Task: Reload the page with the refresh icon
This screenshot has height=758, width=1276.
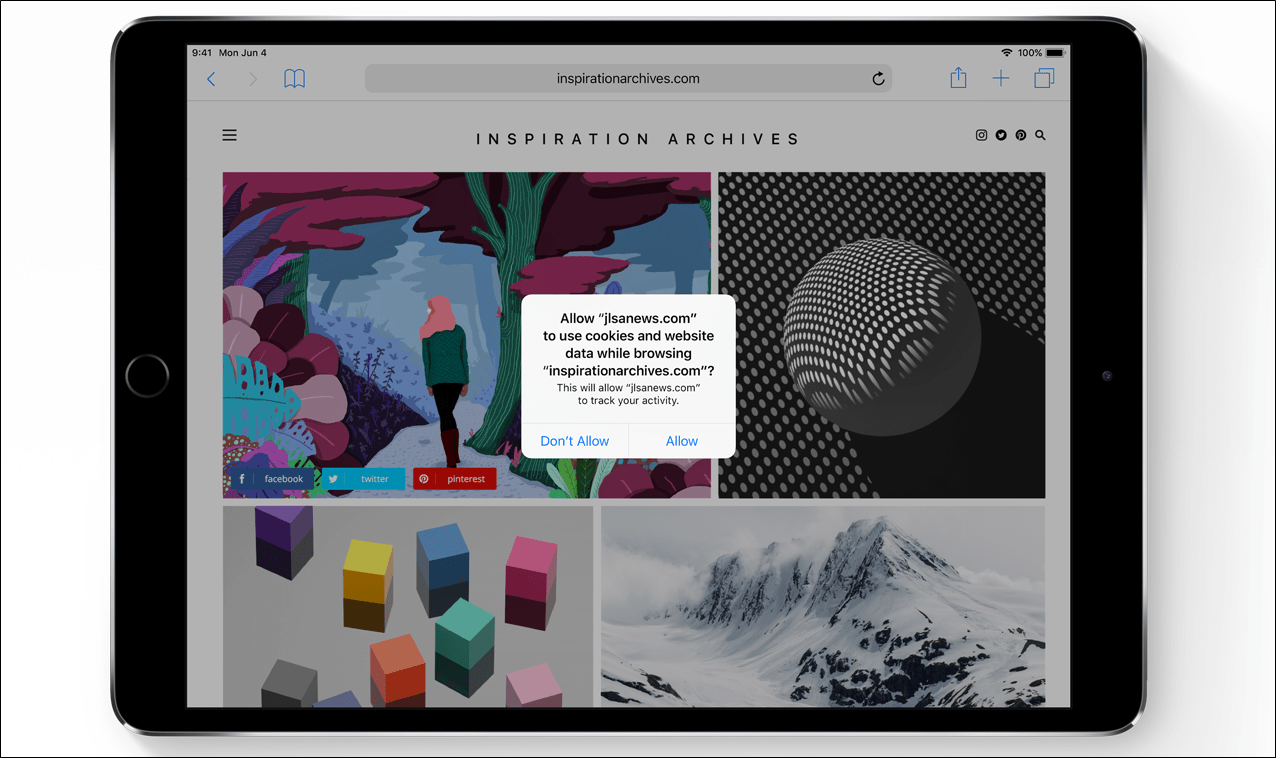Action: click(x=878, y=79)
